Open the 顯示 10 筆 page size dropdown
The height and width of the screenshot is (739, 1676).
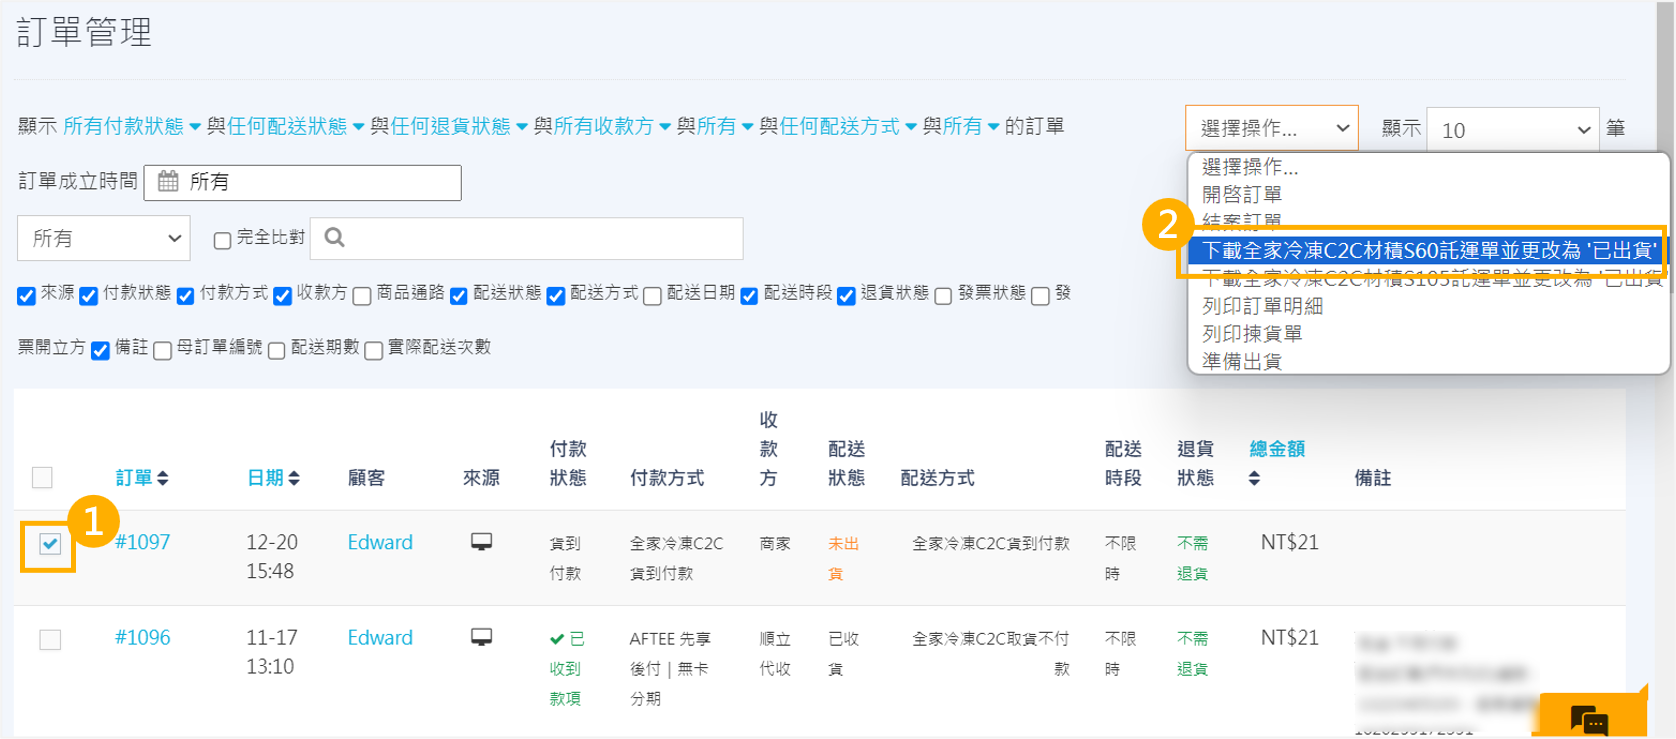click(1511, 130)
